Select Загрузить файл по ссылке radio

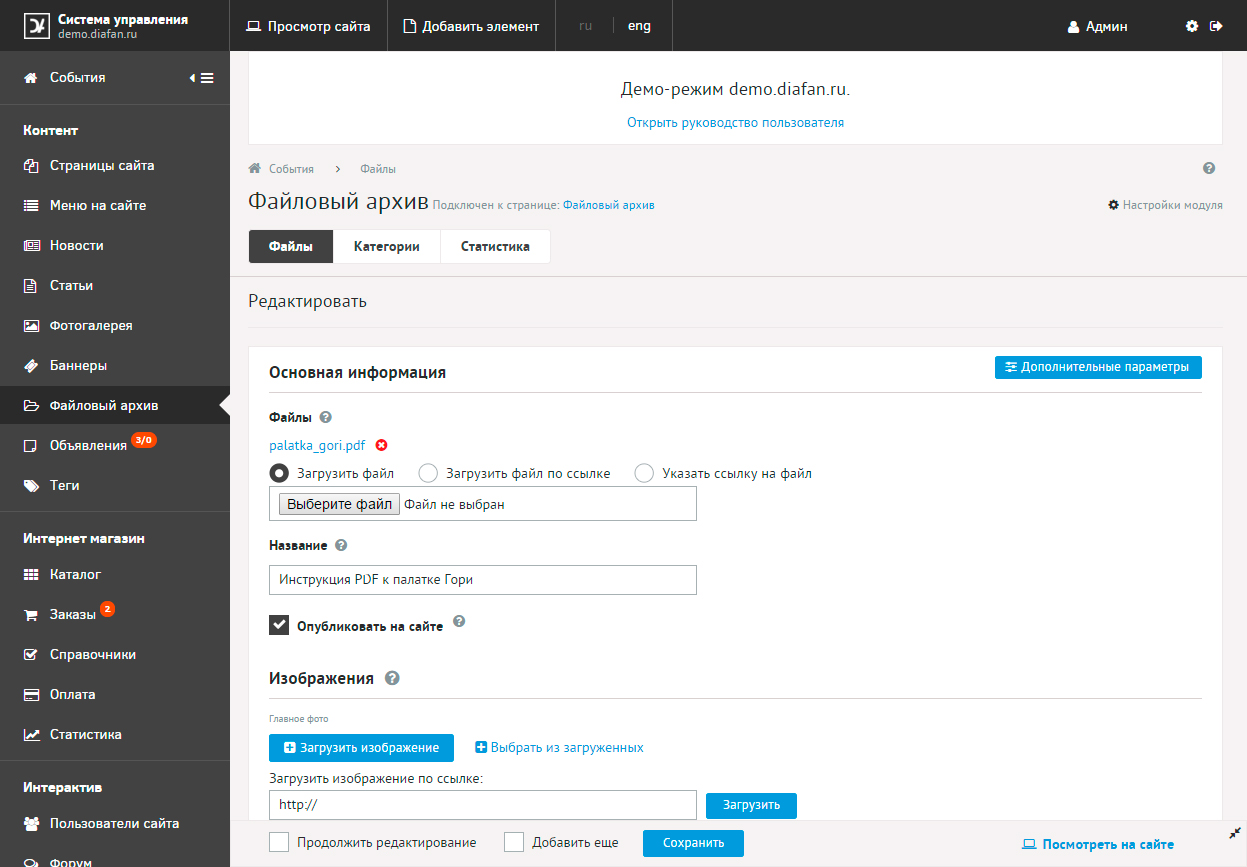[428, 473]
